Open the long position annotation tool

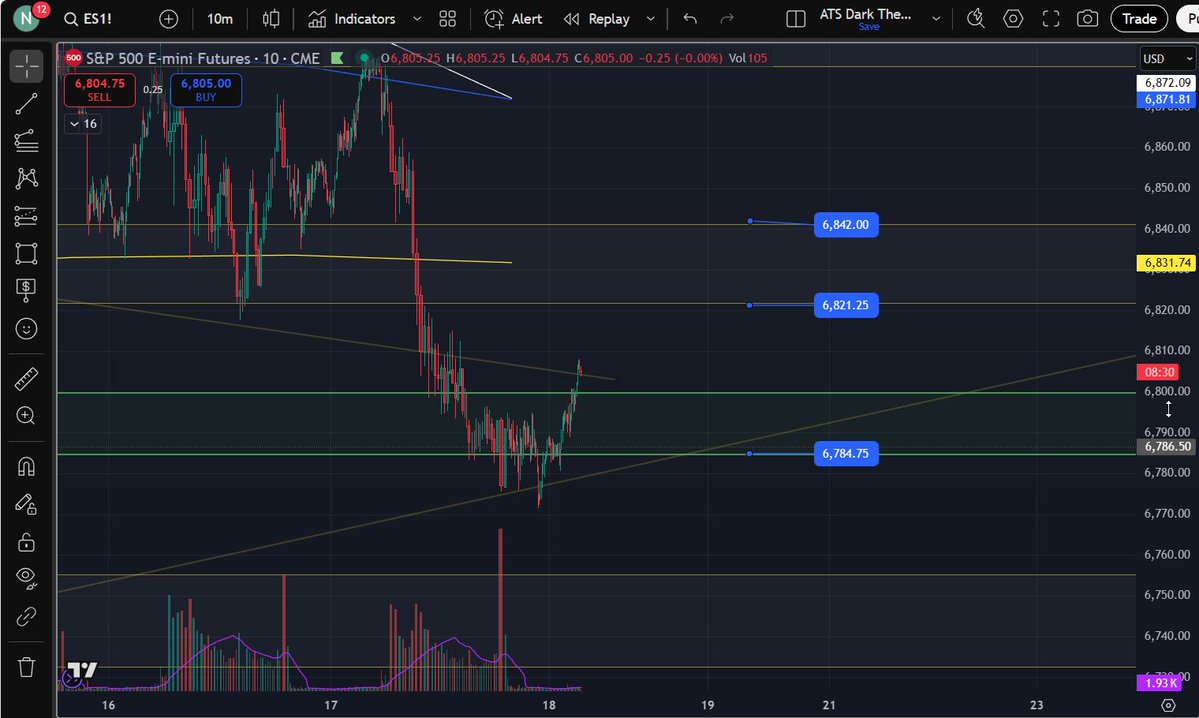[26, 290]
